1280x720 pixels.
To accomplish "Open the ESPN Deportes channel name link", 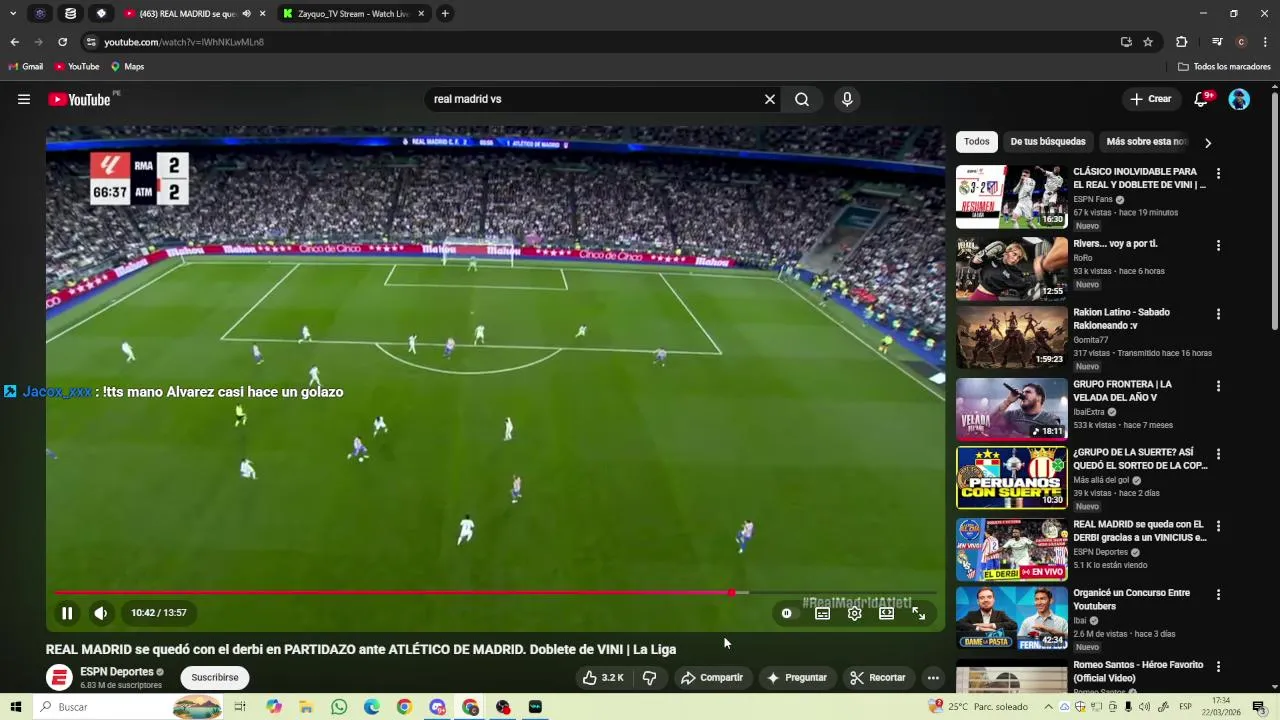I will (x=117, y=672).
